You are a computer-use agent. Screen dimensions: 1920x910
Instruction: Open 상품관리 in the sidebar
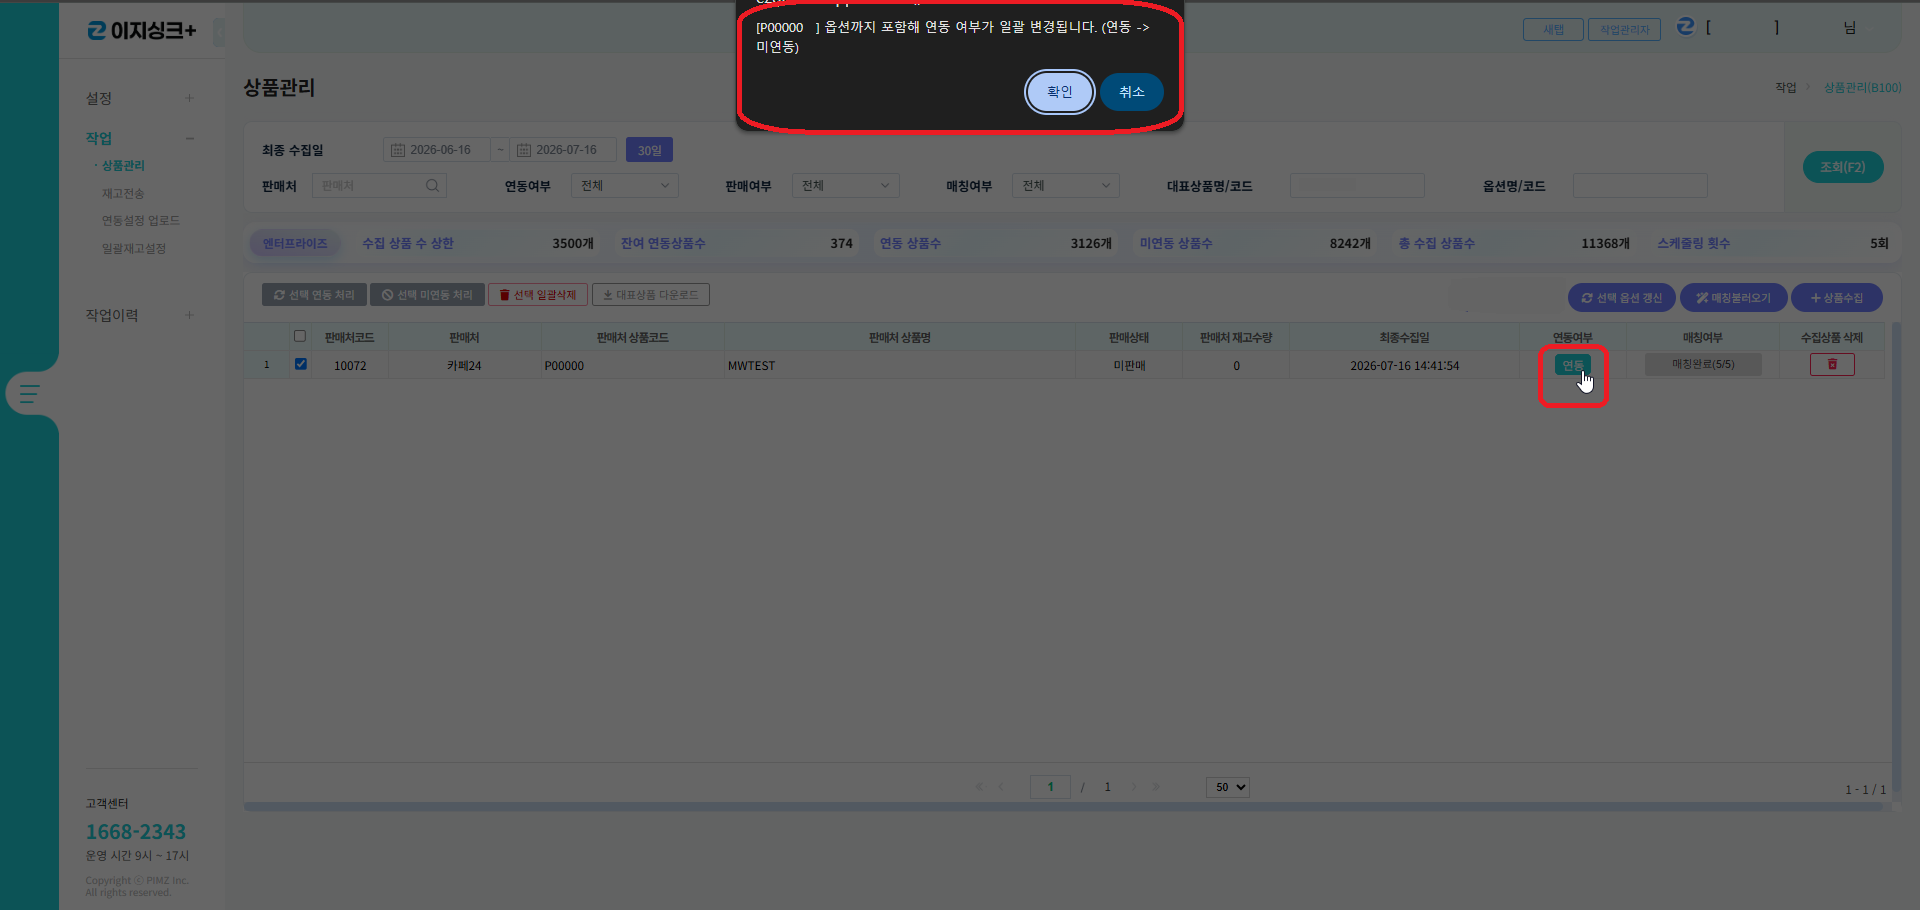[x=123, y=166]
